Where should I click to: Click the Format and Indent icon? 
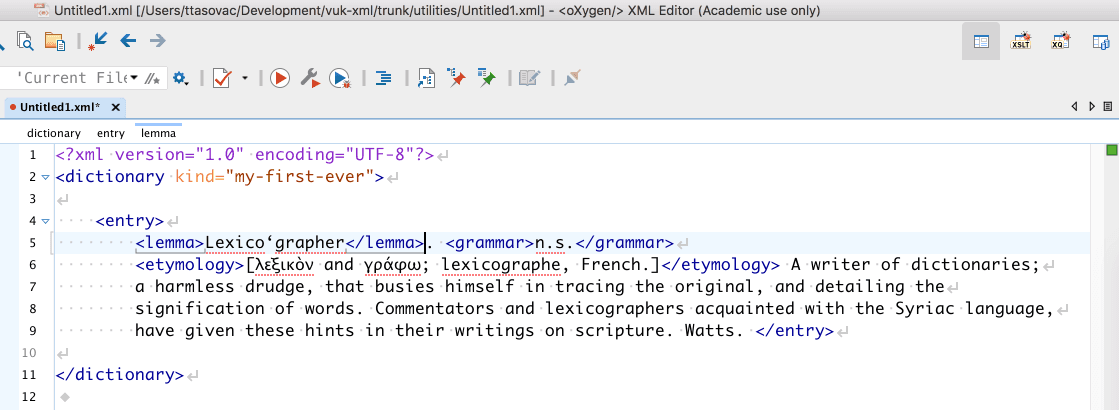click(383, 77)
